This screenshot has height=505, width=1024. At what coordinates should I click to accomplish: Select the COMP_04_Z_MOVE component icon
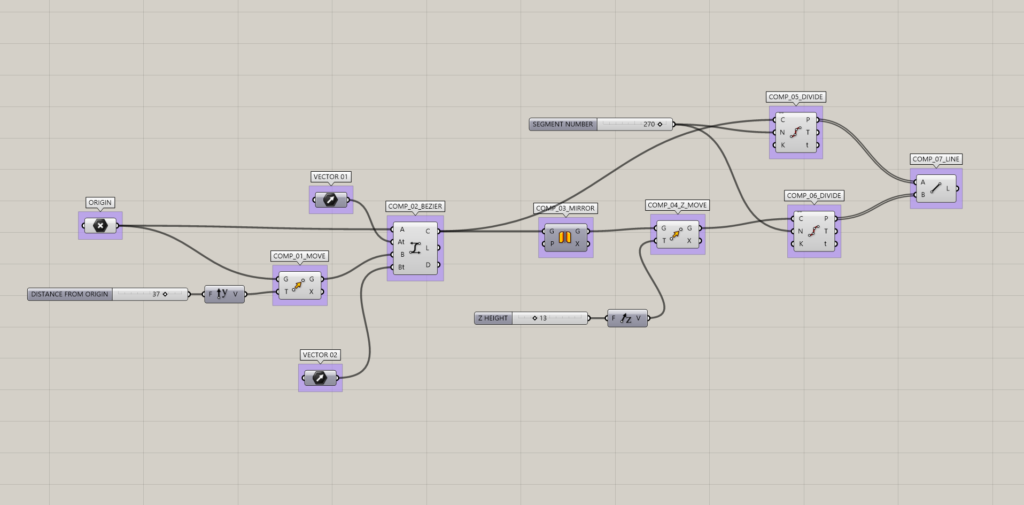click(678, 235)
